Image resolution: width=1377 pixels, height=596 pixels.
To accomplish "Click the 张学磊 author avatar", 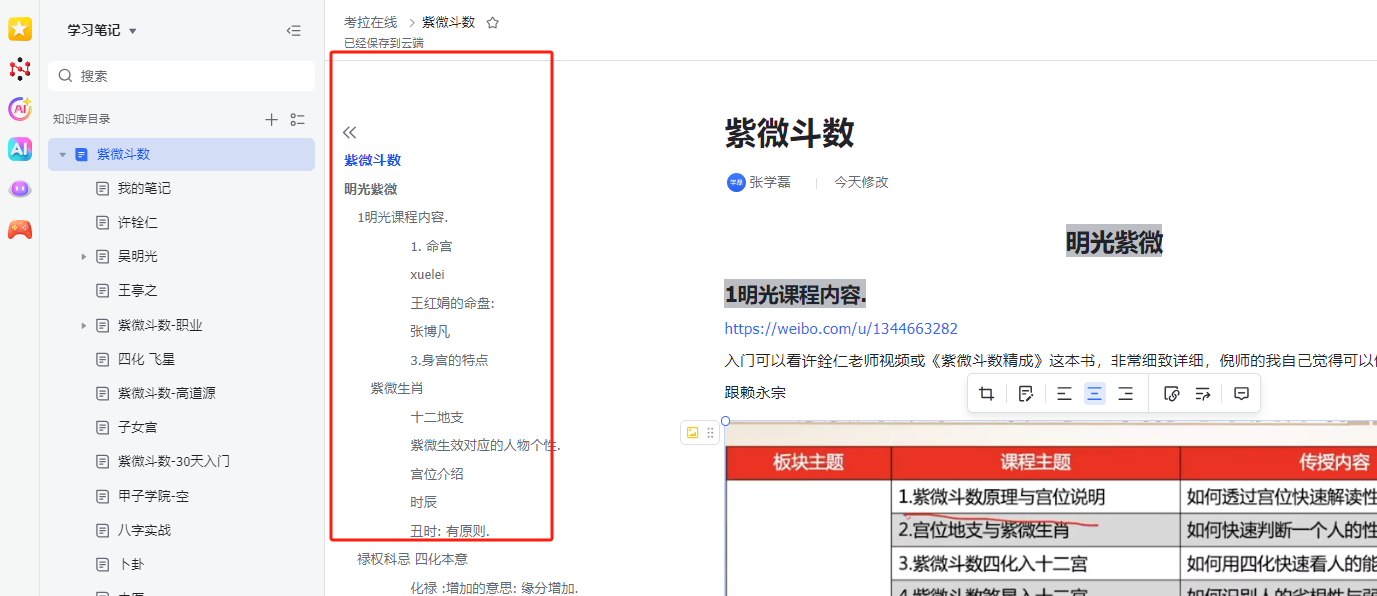I will [x=736, y=182].
